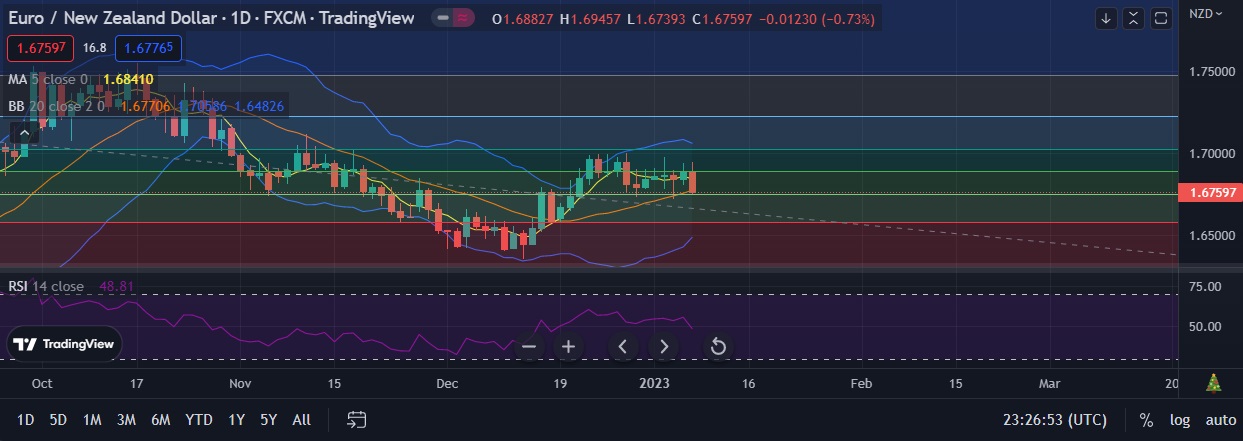
Task: Select the 1M time range
Action: [x=92, y=420]
